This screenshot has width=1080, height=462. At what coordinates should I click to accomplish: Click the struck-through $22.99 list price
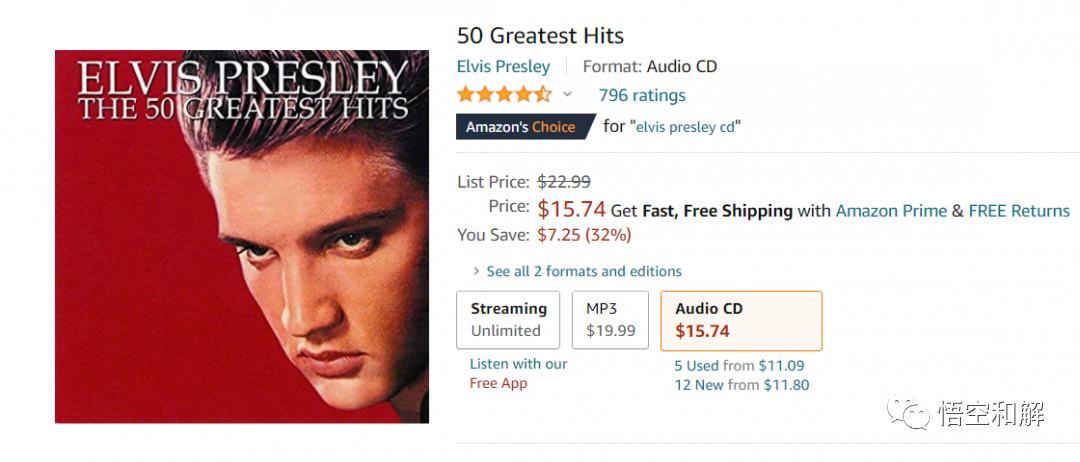[x=564, y=182]
